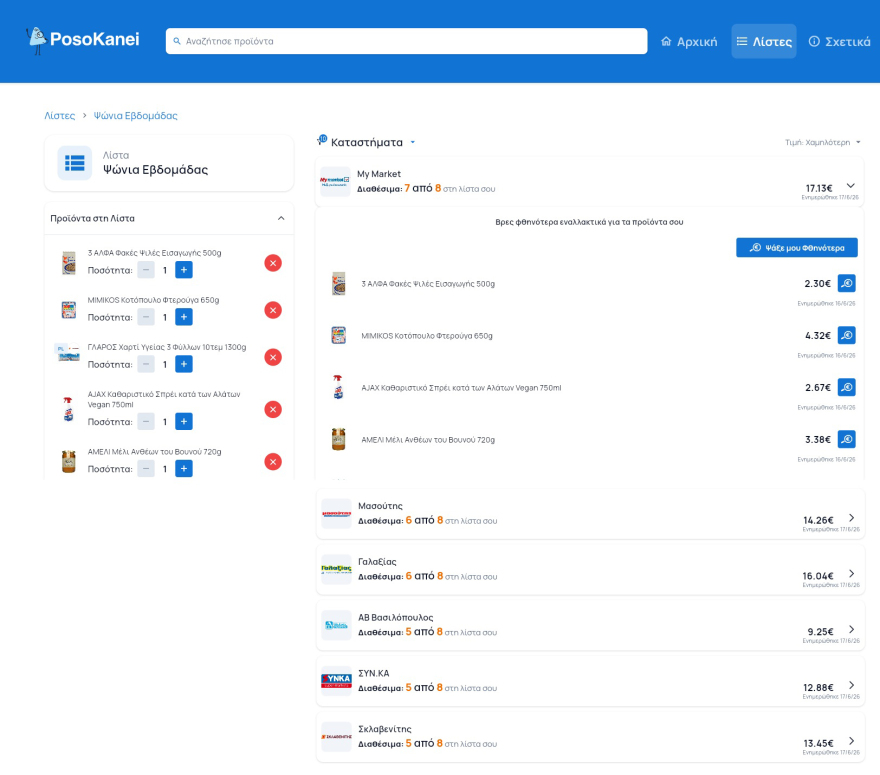Image resolution: width=880 pixels, height=775 pixels.
Task: Click Ψώνια Εβδομάδας breadcrumb link
Action: [135, 116]
